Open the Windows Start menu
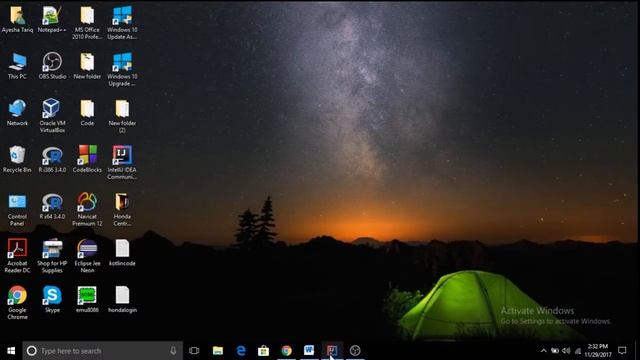 (11, 351)
